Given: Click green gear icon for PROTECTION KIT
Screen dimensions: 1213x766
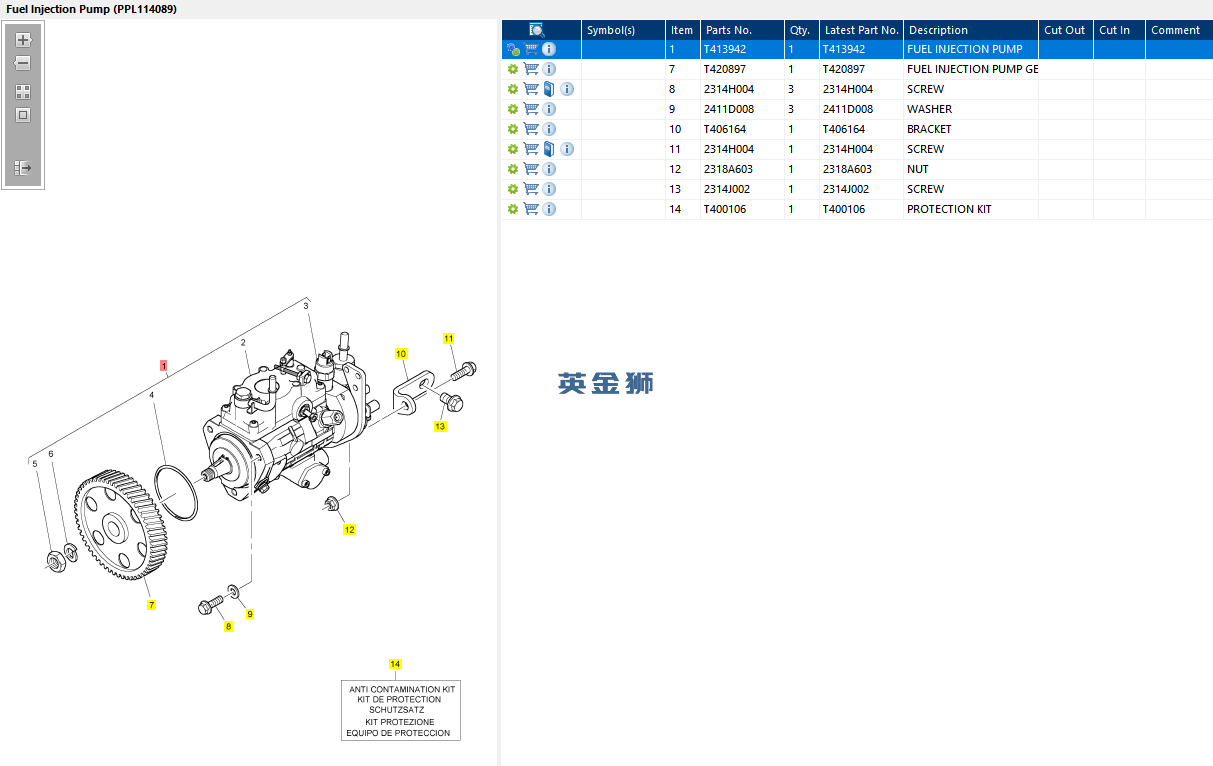Looking at the screenshot, I should click(x=513, y=209).
